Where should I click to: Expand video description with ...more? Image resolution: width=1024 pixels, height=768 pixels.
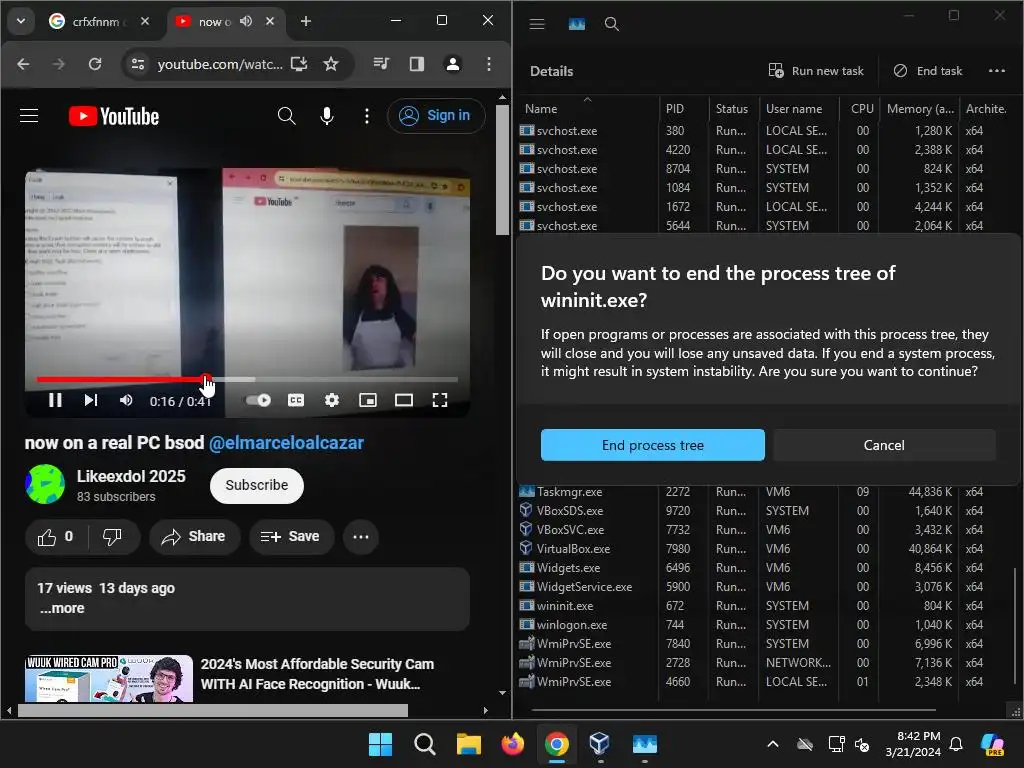[62, 609]
